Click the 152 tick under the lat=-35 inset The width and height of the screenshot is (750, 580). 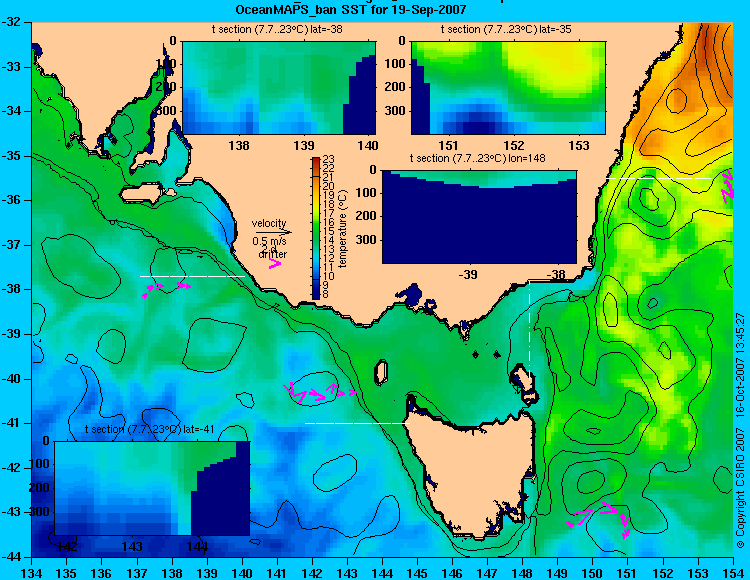(514, 145)
